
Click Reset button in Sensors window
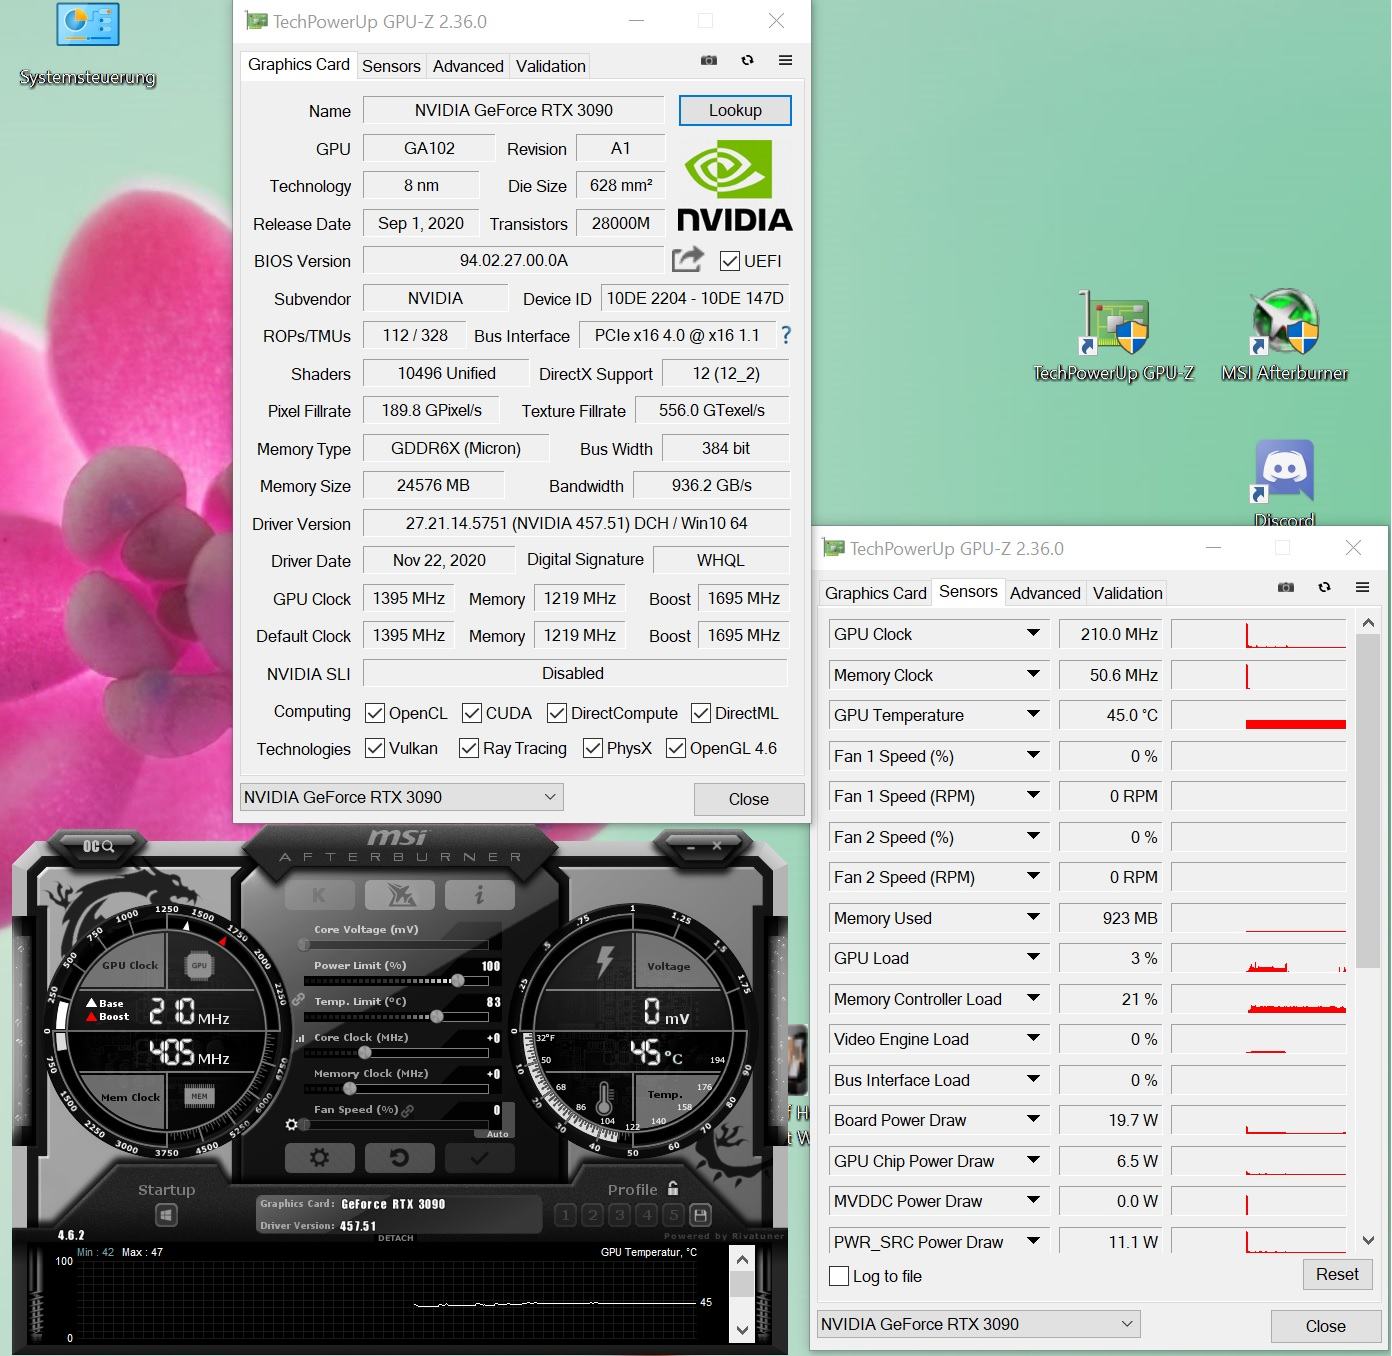[1337, 1274]
